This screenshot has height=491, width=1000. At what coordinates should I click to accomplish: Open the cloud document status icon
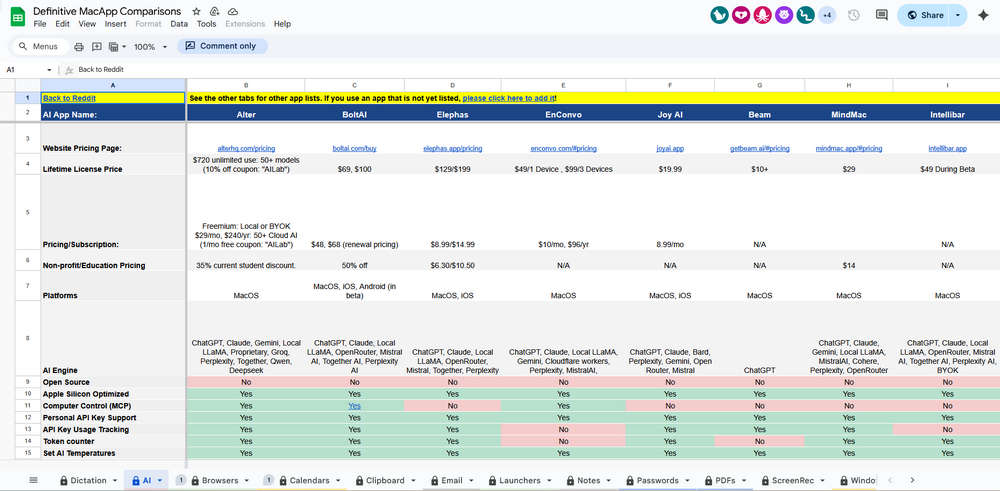coord(233,11)
